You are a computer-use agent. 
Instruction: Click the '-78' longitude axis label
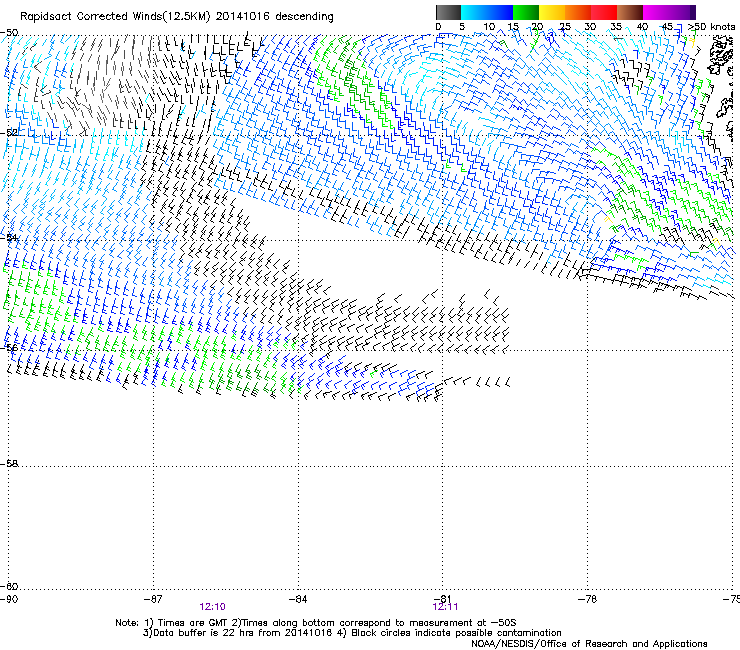click(x=588, y=599)
